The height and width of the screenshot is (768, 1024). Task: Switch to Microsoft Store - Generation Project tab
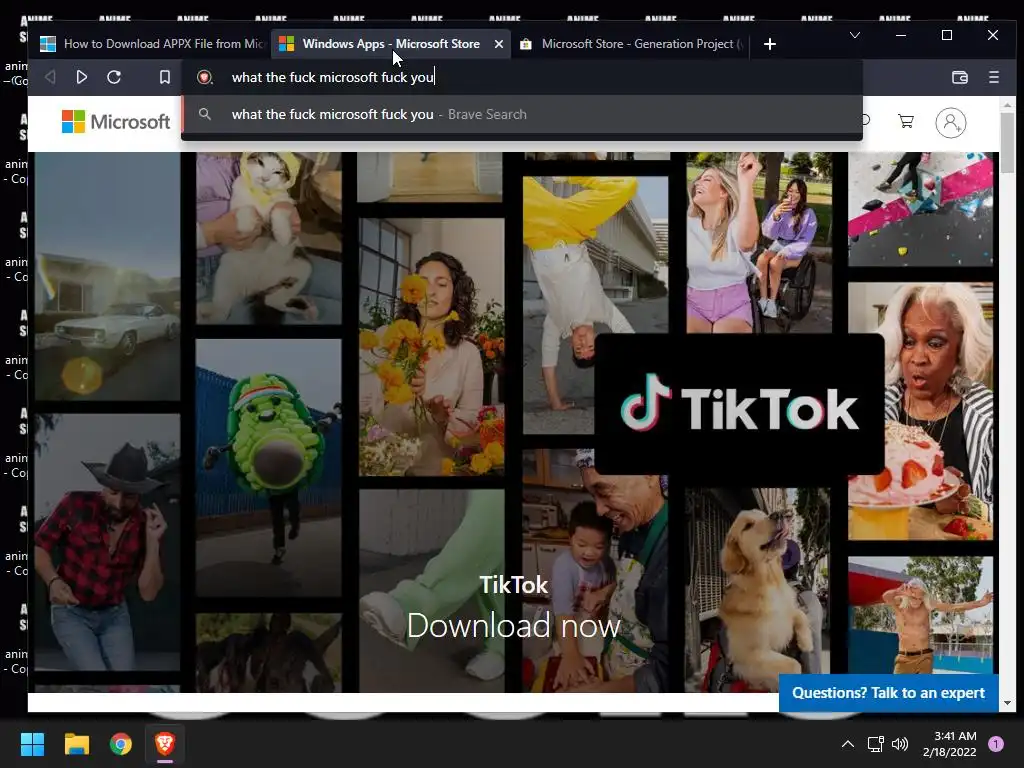pos(631,44)
